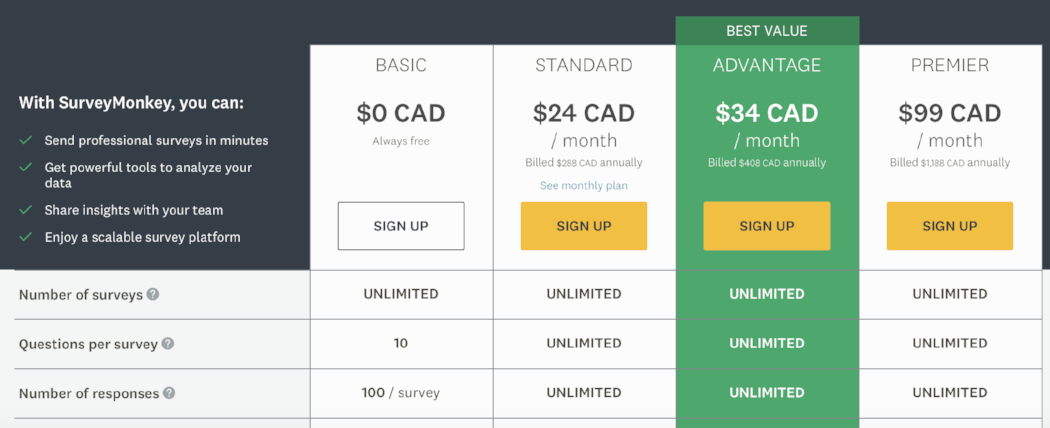Click help icon beside Number of surveys
The height and width of the screenshot is (428, 1050).
153,294
